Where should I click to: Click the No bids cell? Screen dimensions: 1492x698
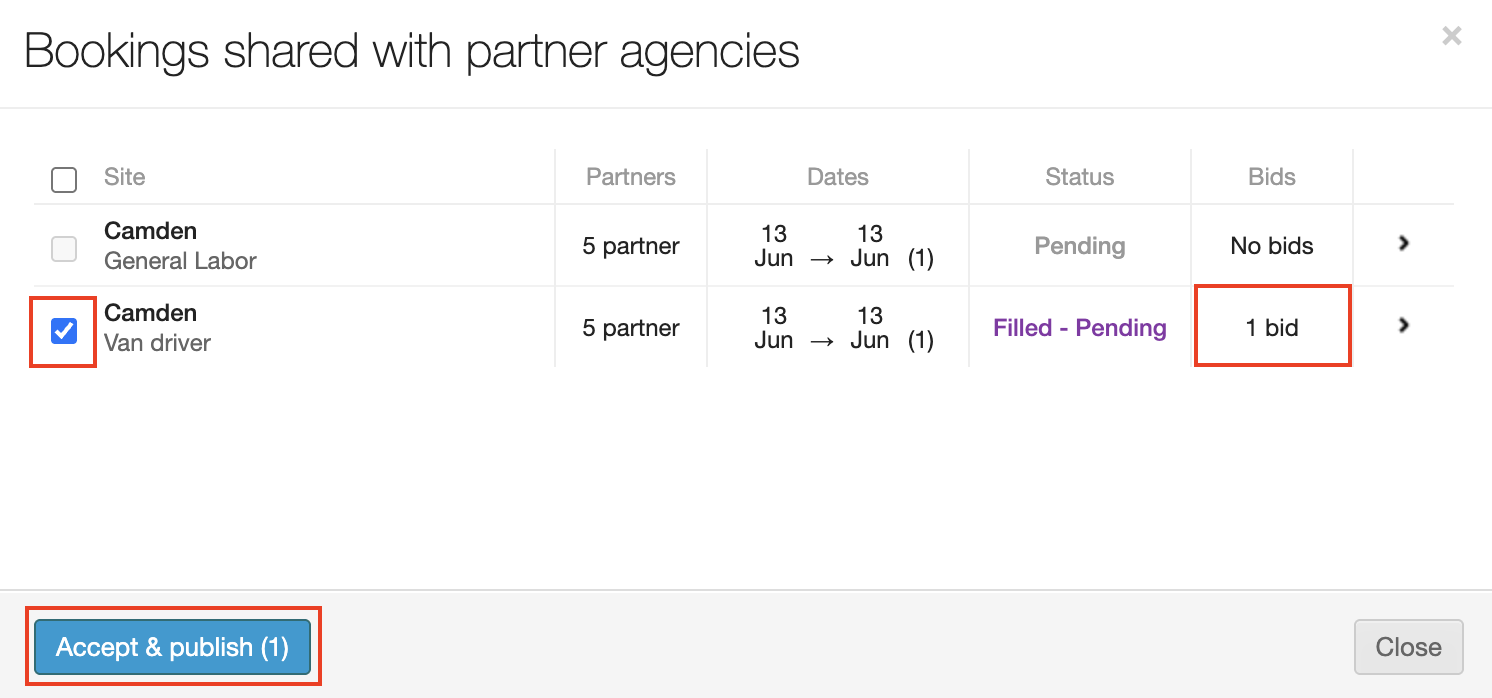1272,246
